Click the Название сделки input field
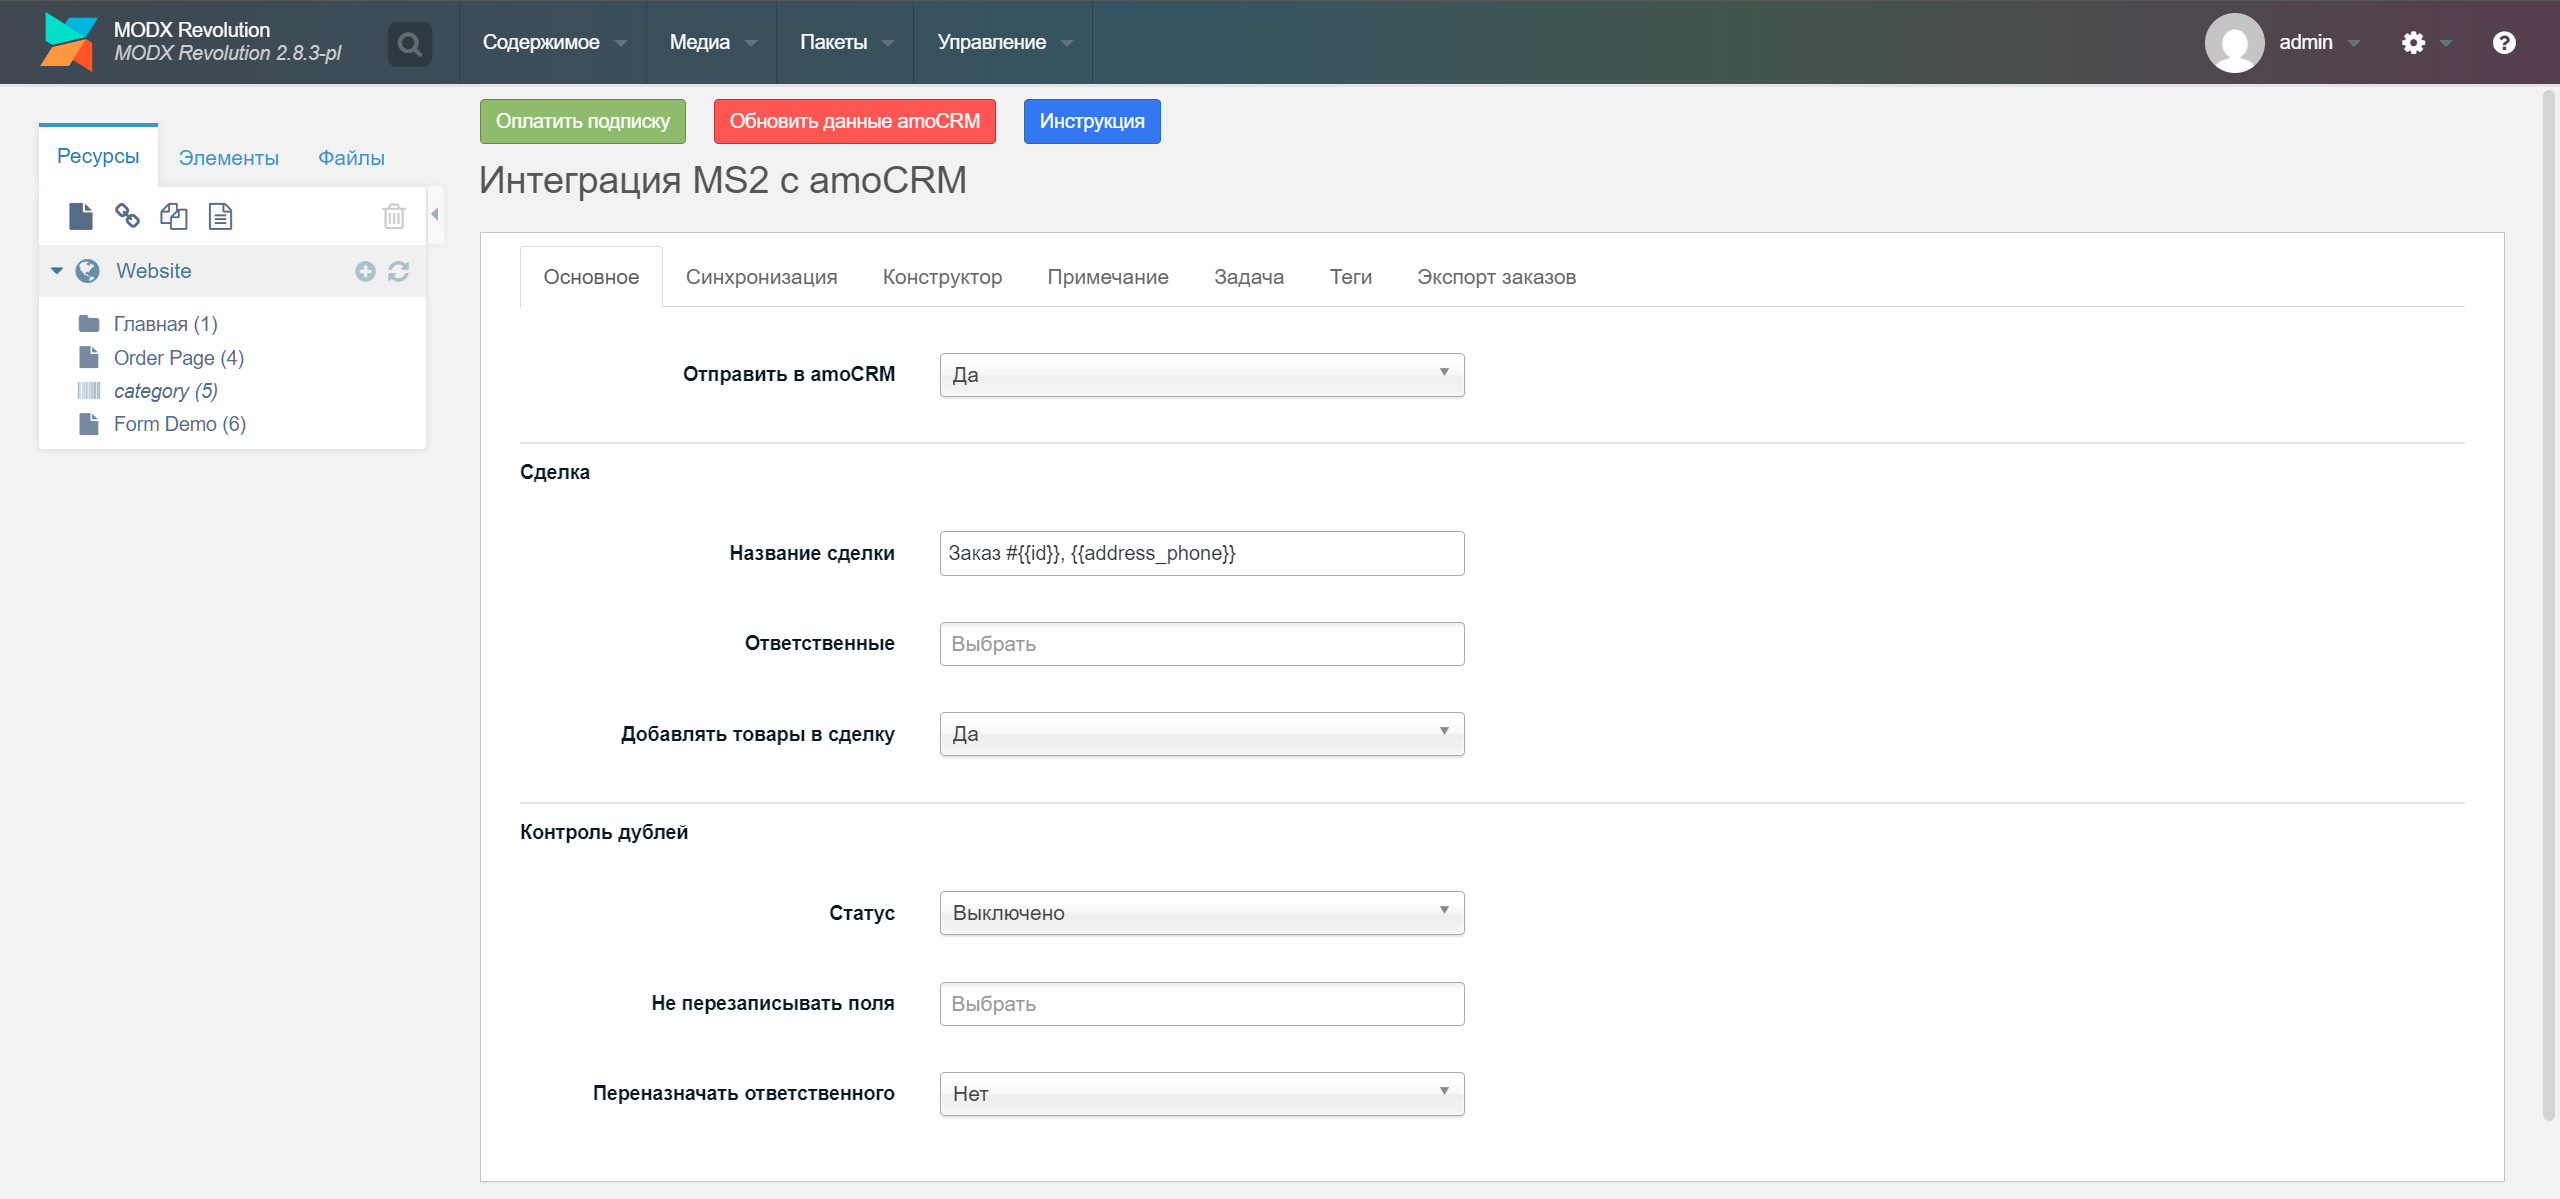The width and height of the screenshot is (2560, 1199). 1202,553
